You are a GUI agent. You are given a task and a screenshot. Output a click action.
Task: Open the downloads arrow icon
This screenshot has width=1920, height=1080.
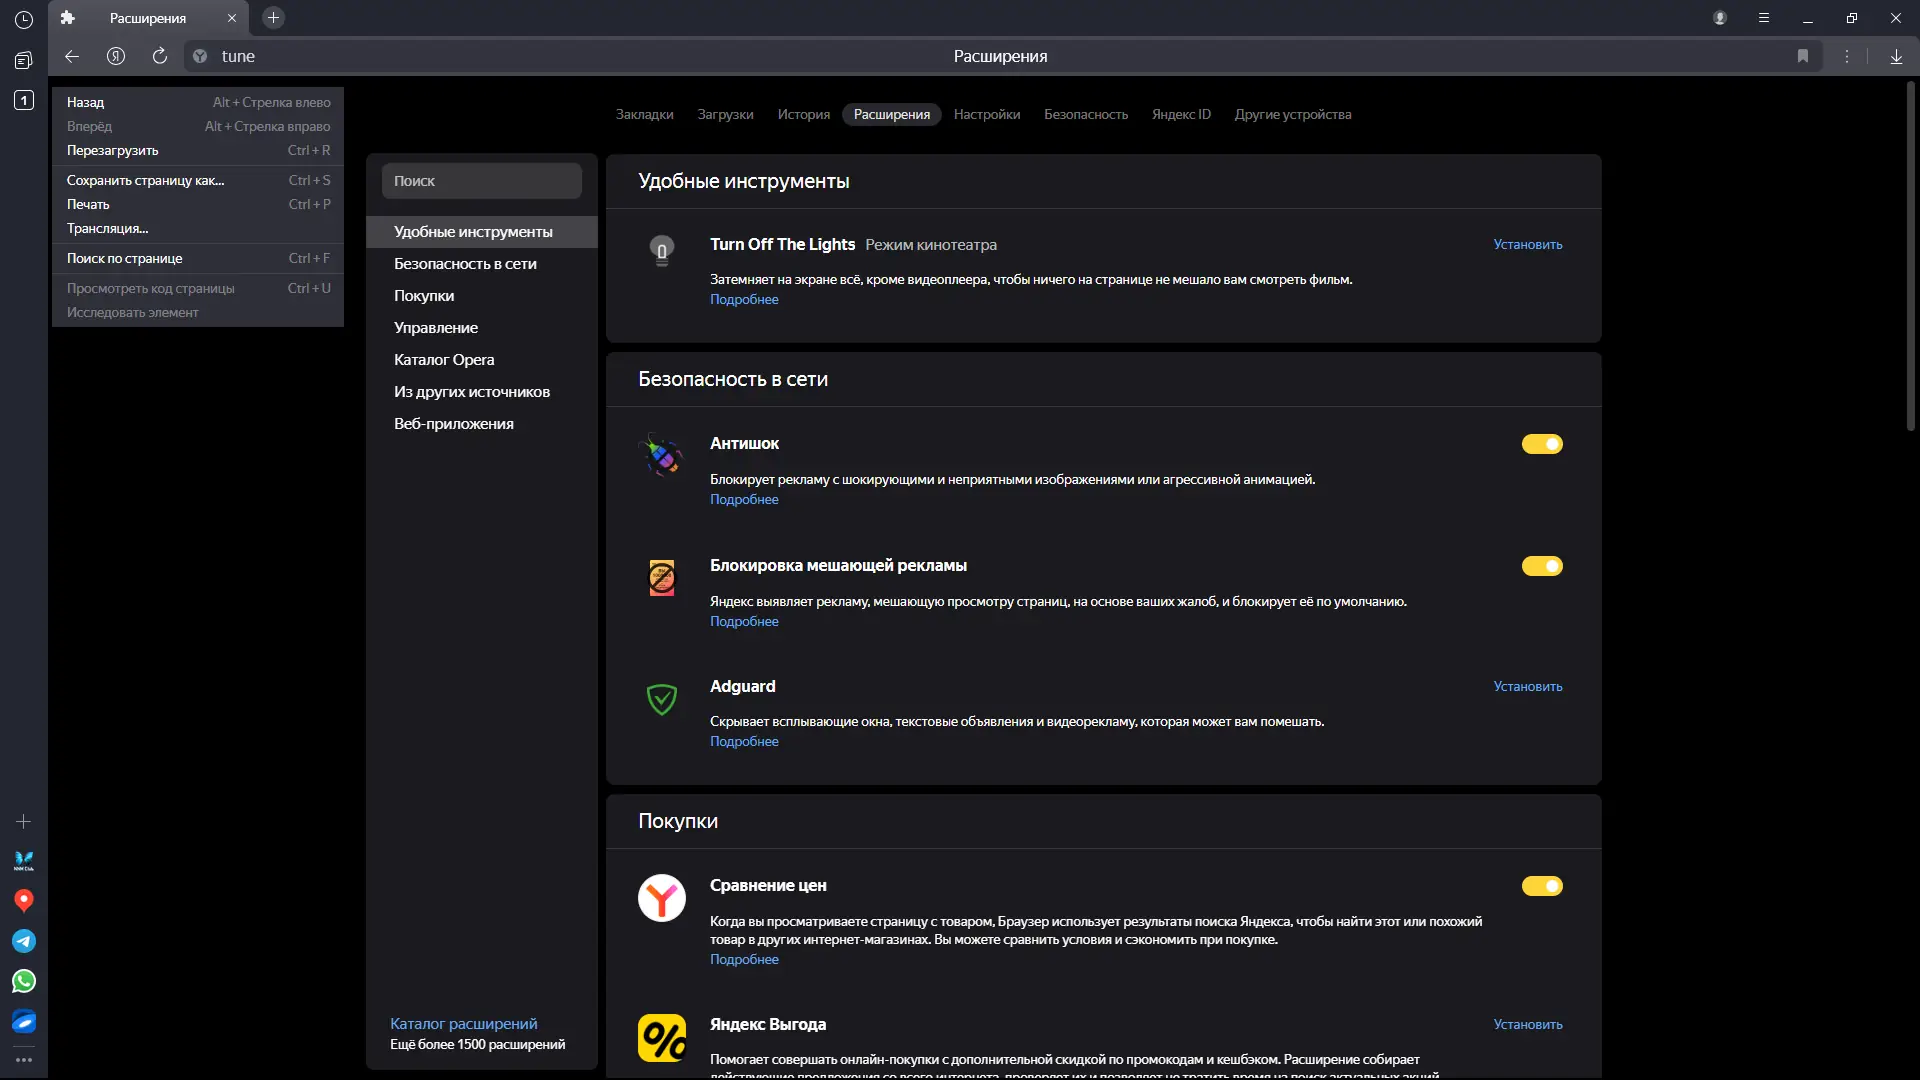click(1896, 56)
